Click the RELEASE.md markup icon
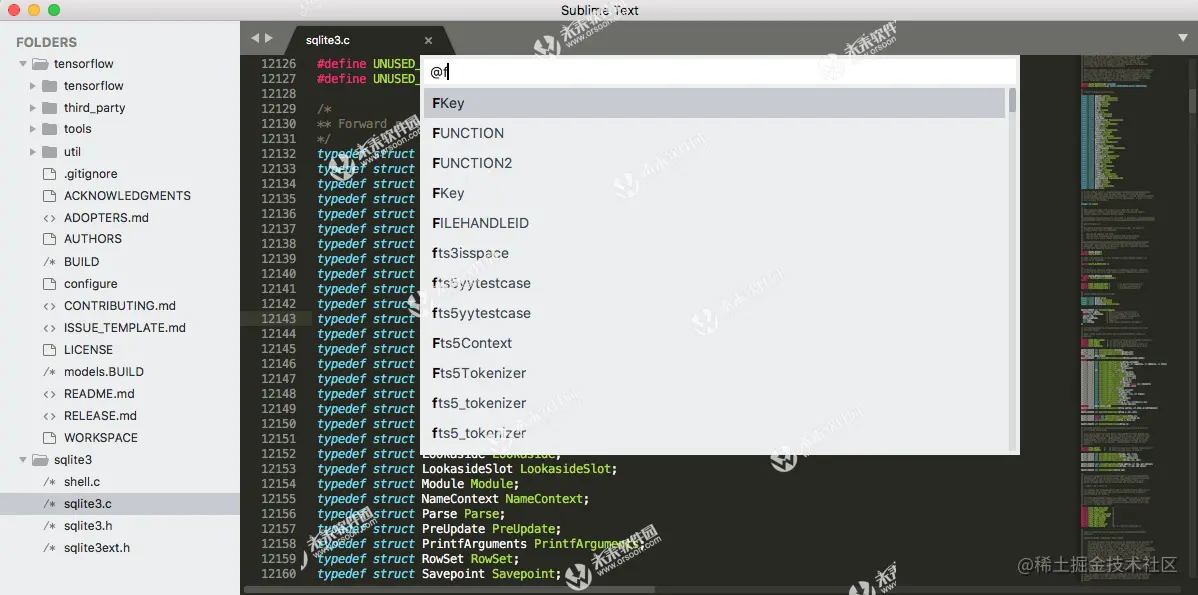 click(x=50, y=416)
